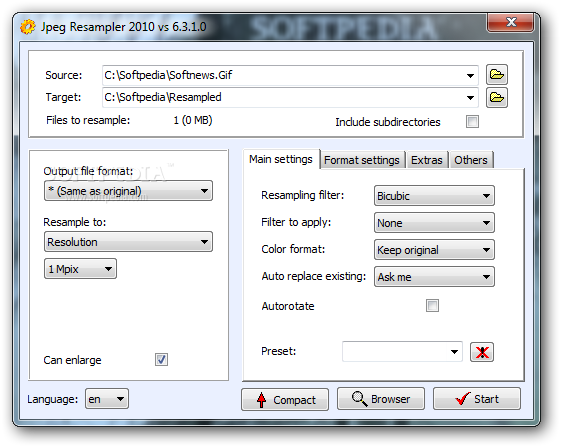Click the 'Output file format:' label
561x447 pixels.
coord(88,171)
